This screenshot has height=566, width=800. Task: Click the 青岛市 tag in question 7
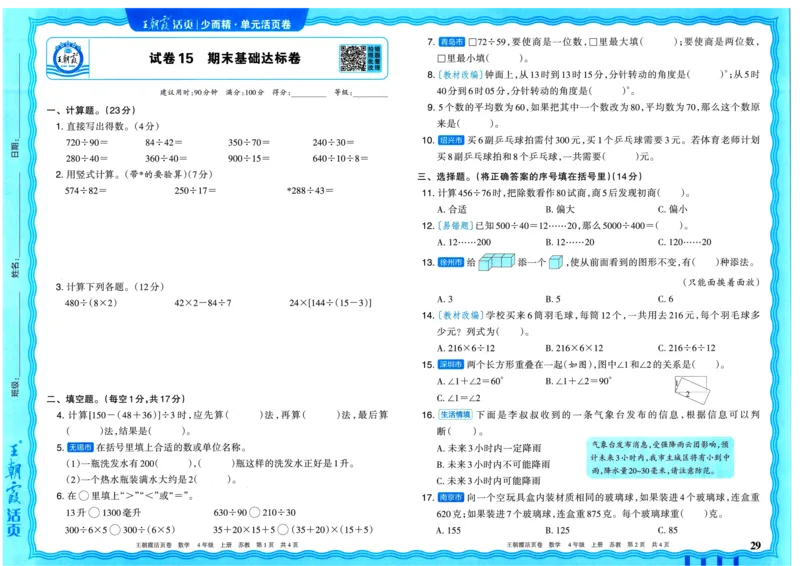pyautogui.click(x=452, y=42)
